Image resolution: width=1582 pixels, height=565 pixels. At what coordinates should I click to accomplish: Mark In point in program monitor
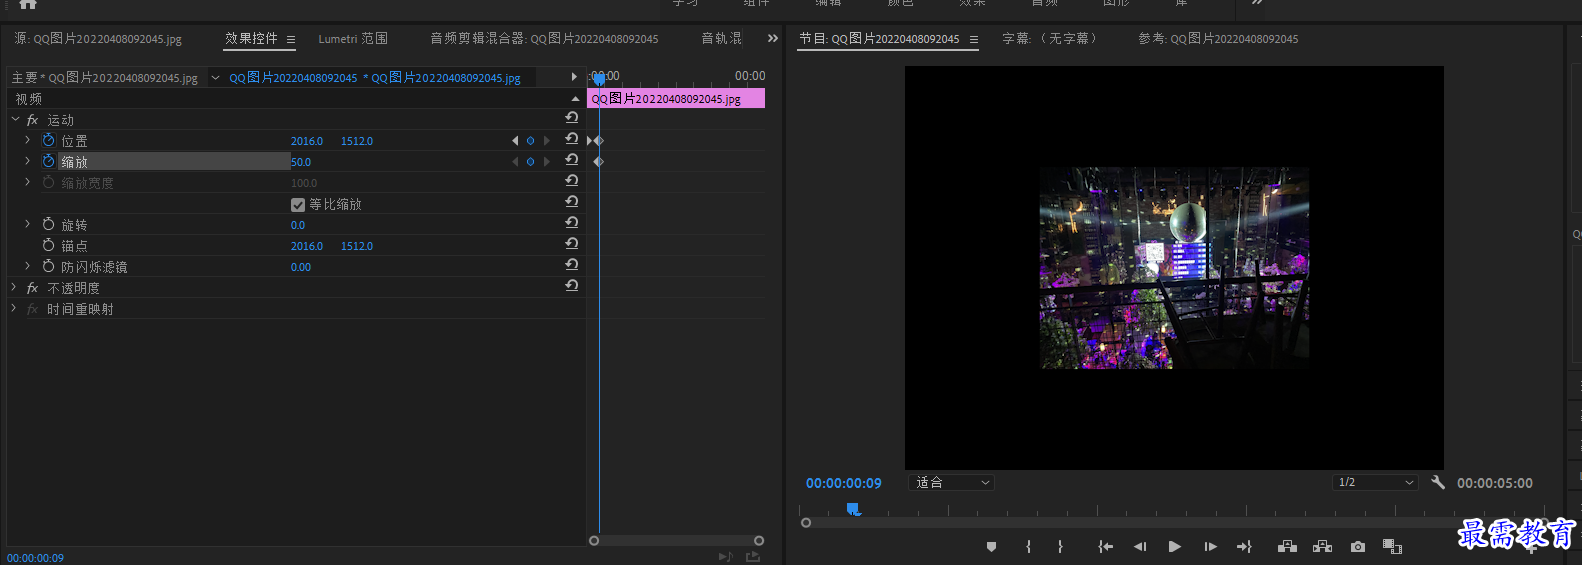click(x=1028, y=547)
